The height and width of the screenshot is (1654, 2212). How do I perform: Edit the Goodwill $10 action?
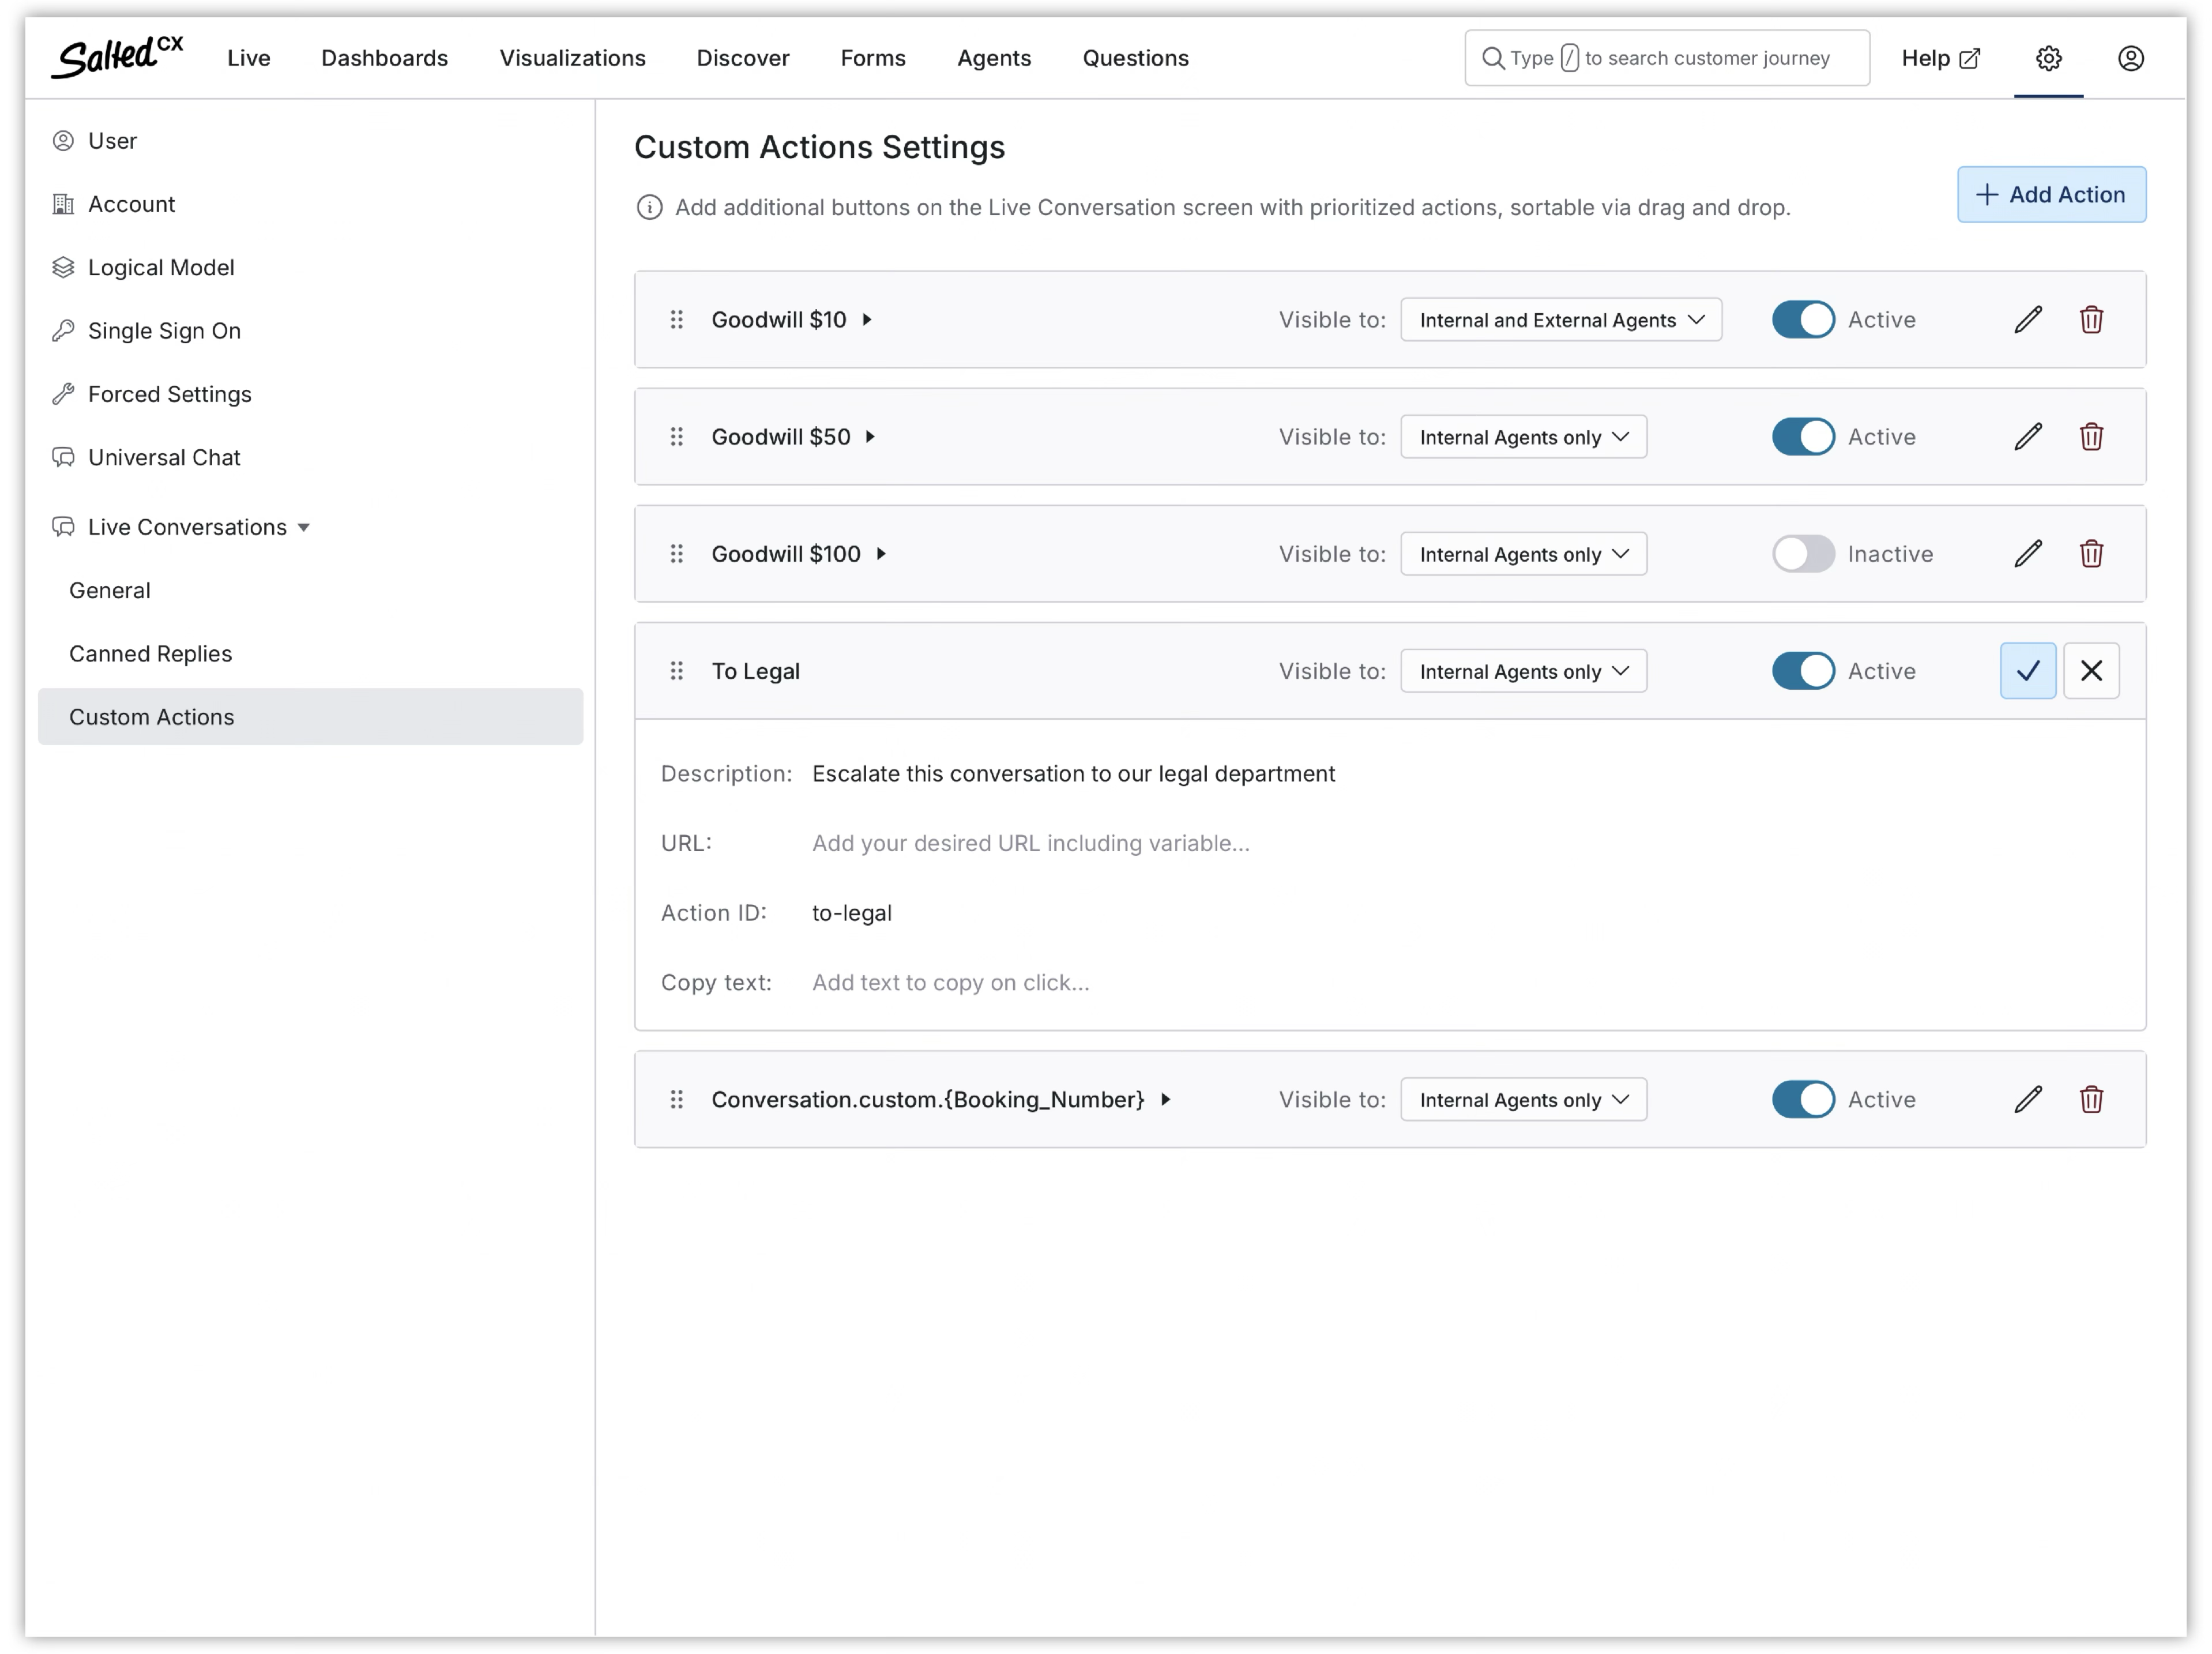(x=2027, y=320)
